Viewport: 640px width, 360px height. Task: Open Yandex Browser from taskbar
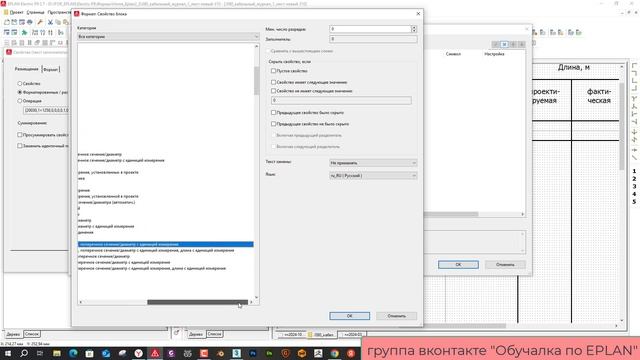(138, 353)
